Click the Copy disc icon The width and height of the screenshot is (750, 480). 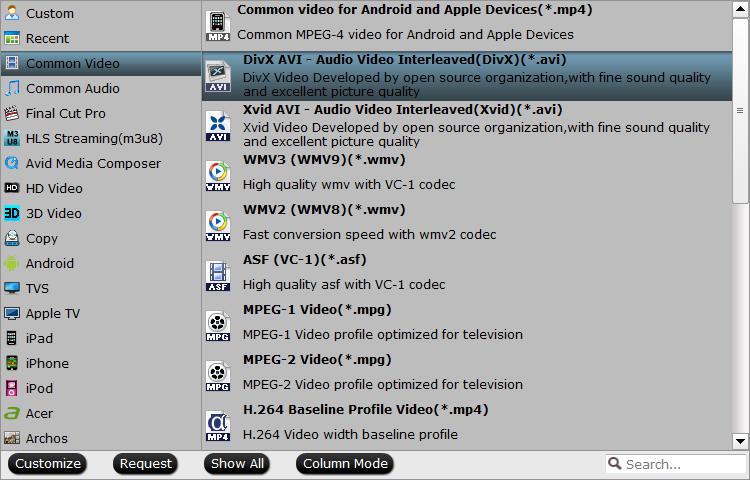(x=12, y=238)
